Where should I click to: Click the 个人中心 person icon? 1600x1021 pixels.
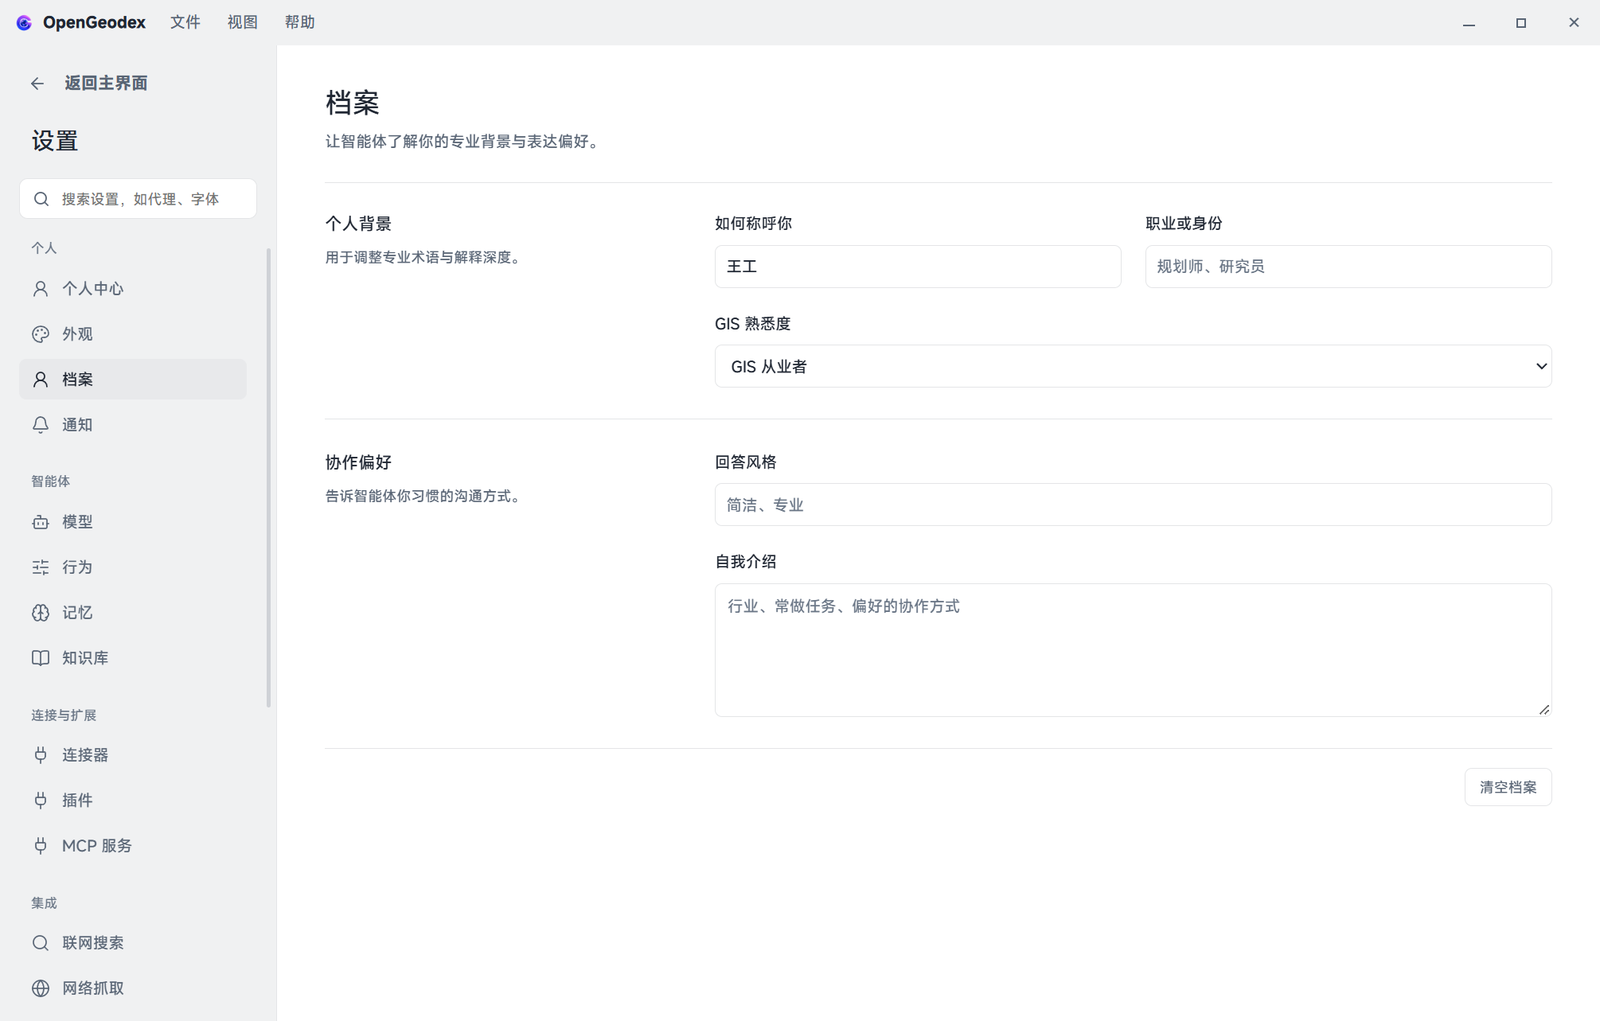pyautogui.click(x=40, y=289)
